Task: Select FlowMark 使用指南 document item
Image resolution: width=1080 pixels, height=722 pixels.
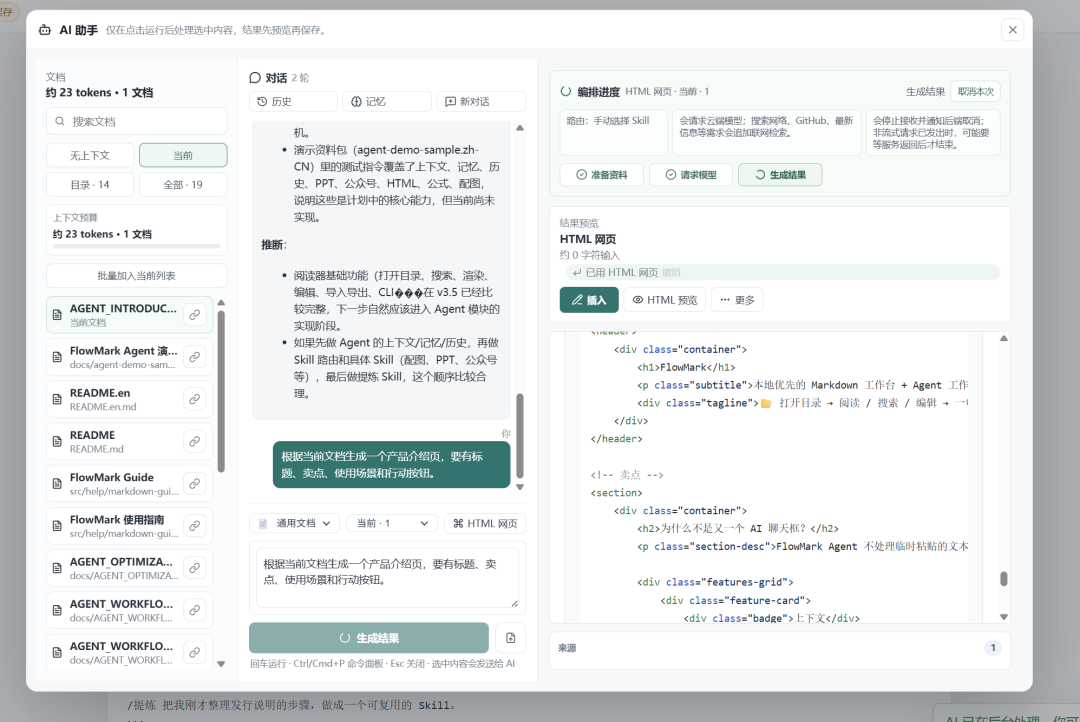Action: click(129, 526)
